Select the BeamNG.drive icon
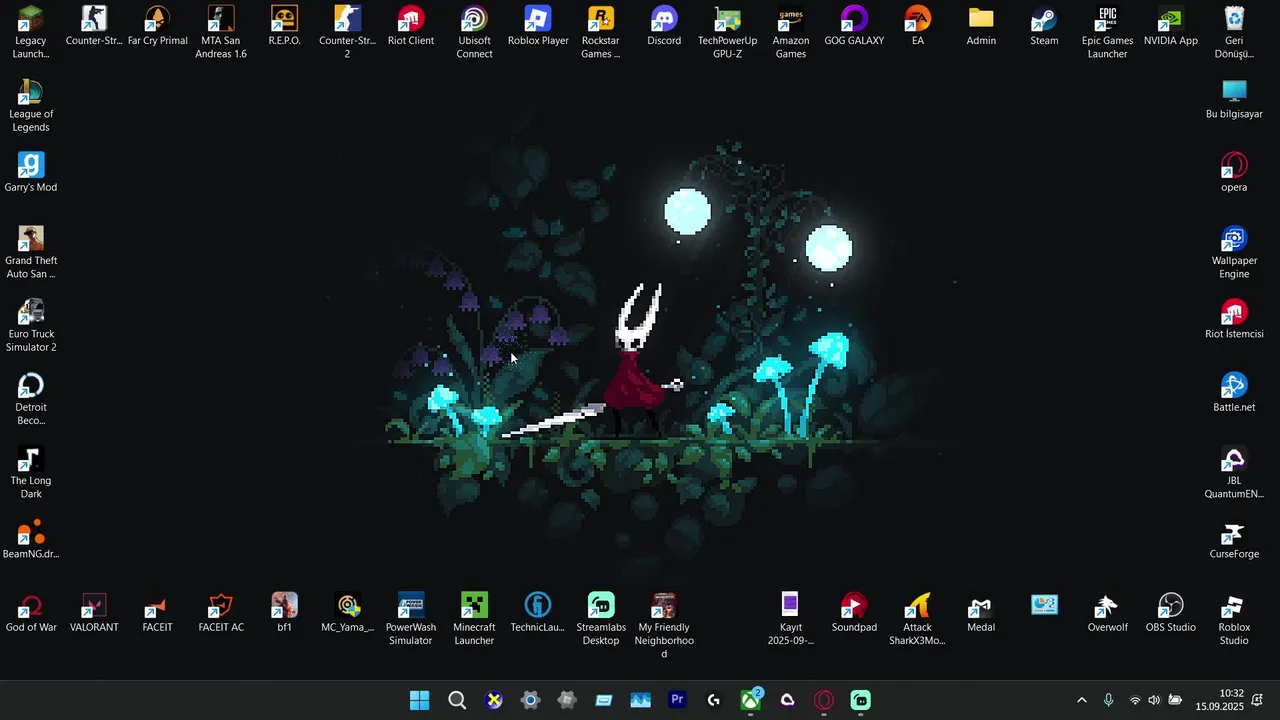1280x720 pixels. click(31, 539)
